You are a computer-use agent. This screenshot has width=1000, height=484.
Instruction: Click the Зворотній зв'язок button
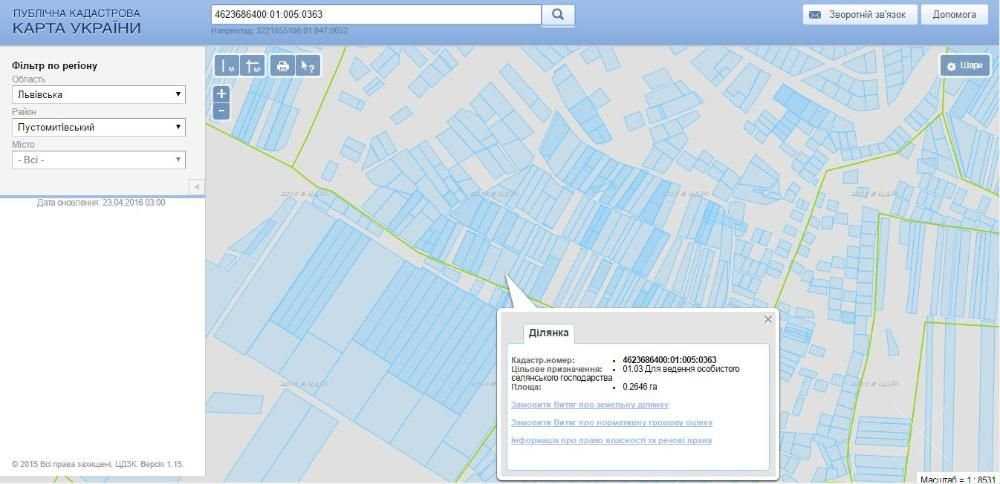860,15
